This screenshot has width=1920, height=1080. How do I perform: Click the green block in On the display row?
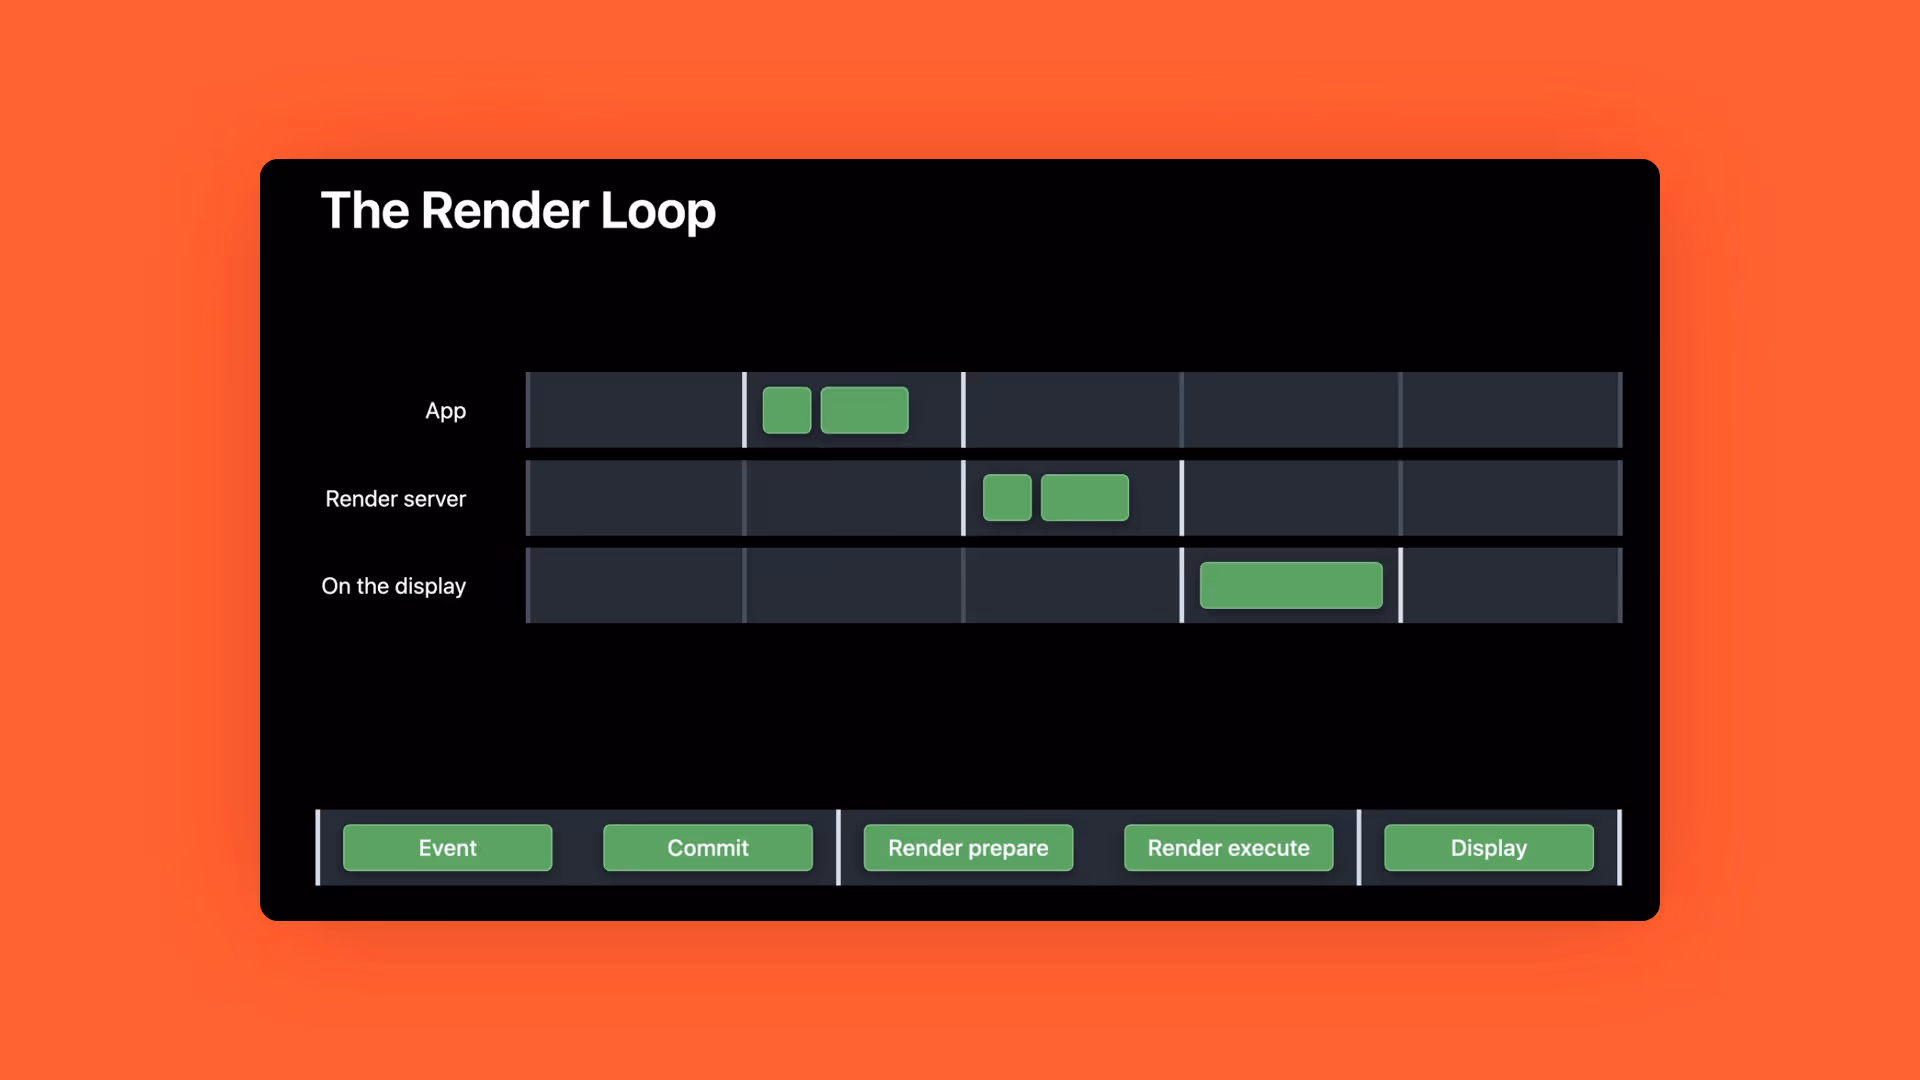point(1291,585)
